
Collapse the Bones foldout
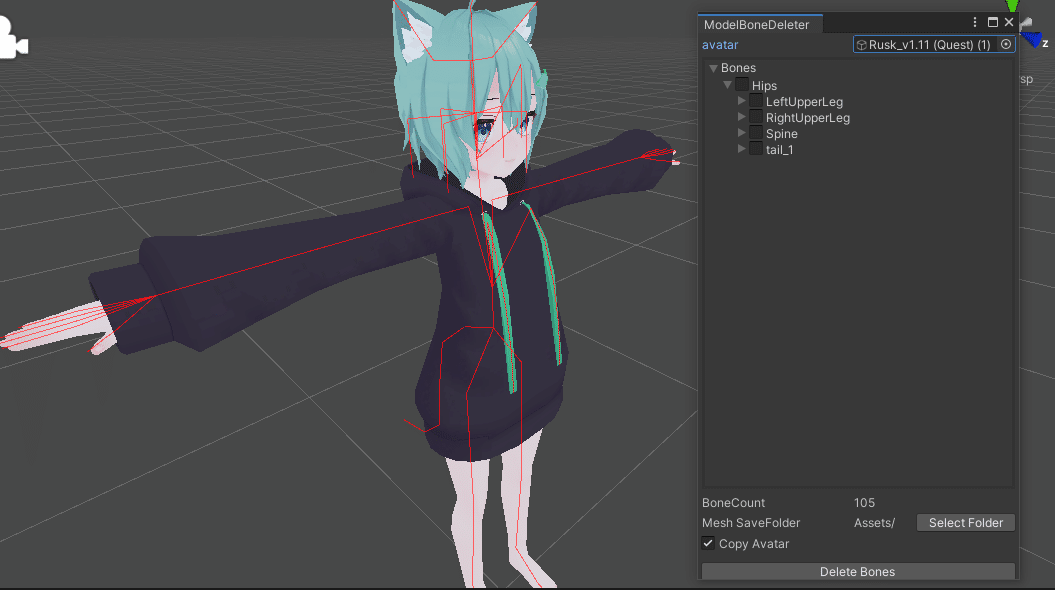pyautogui.click(x=713, y=68)
